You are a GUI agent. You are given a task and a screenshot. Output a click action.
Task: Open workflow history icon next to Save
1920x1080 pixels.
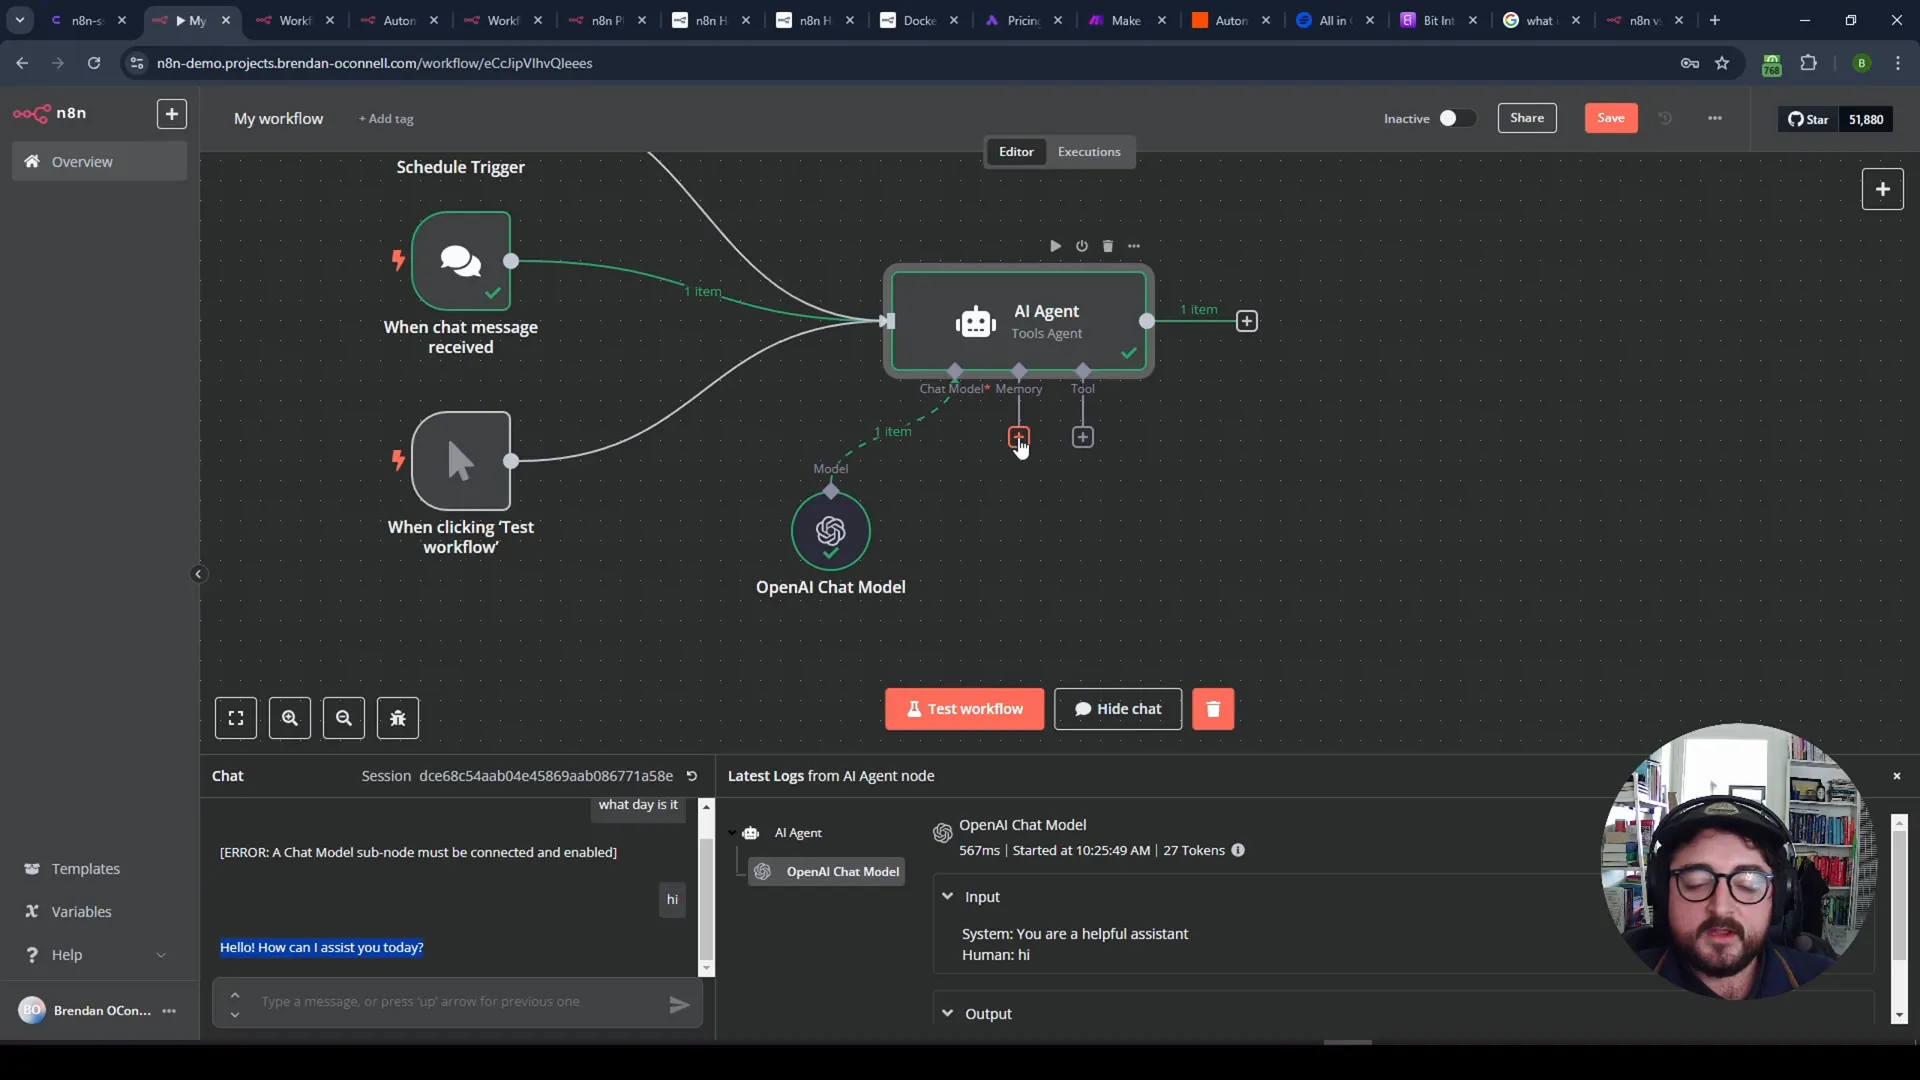(1665, 118)
